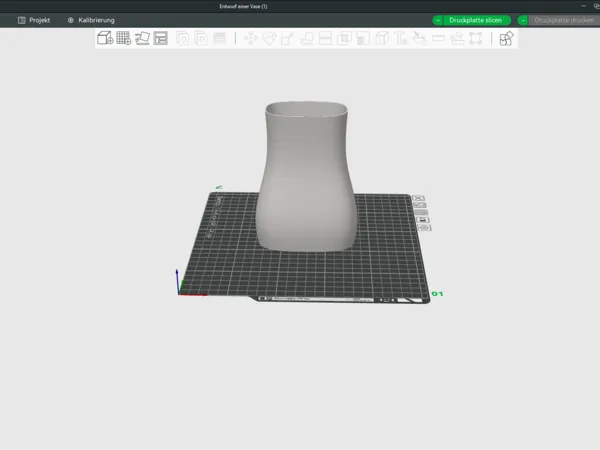Image resolution: width=600 pixels, height=450 pixels.
Task: Click the plate arrange icon beside the bed
Action: [421, 212]
